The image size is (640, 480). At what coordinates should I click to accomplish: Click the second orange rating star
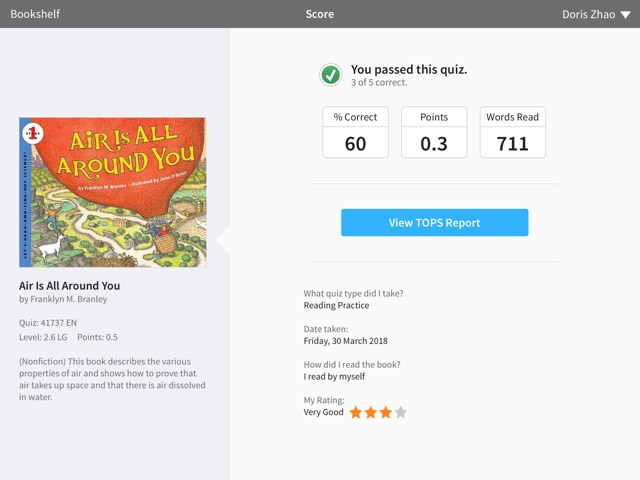tap(371, 412)
